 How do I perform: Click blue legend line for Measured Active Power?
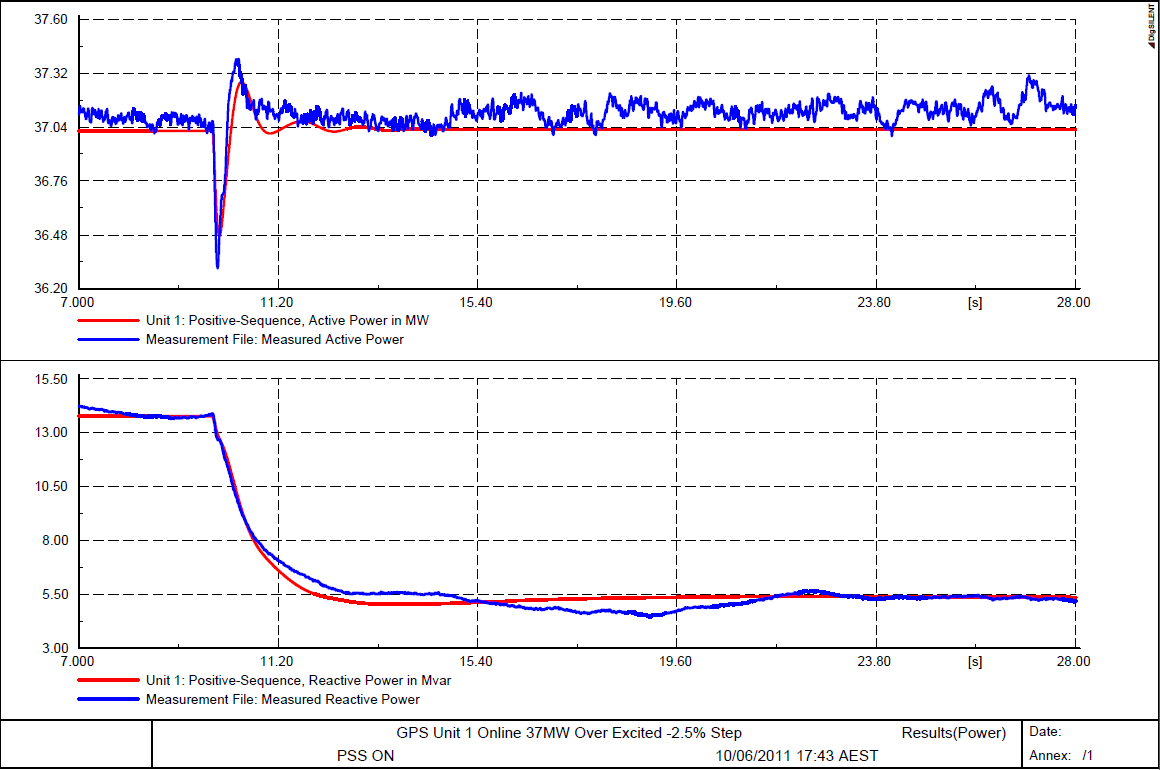click(x=108, y=340)
